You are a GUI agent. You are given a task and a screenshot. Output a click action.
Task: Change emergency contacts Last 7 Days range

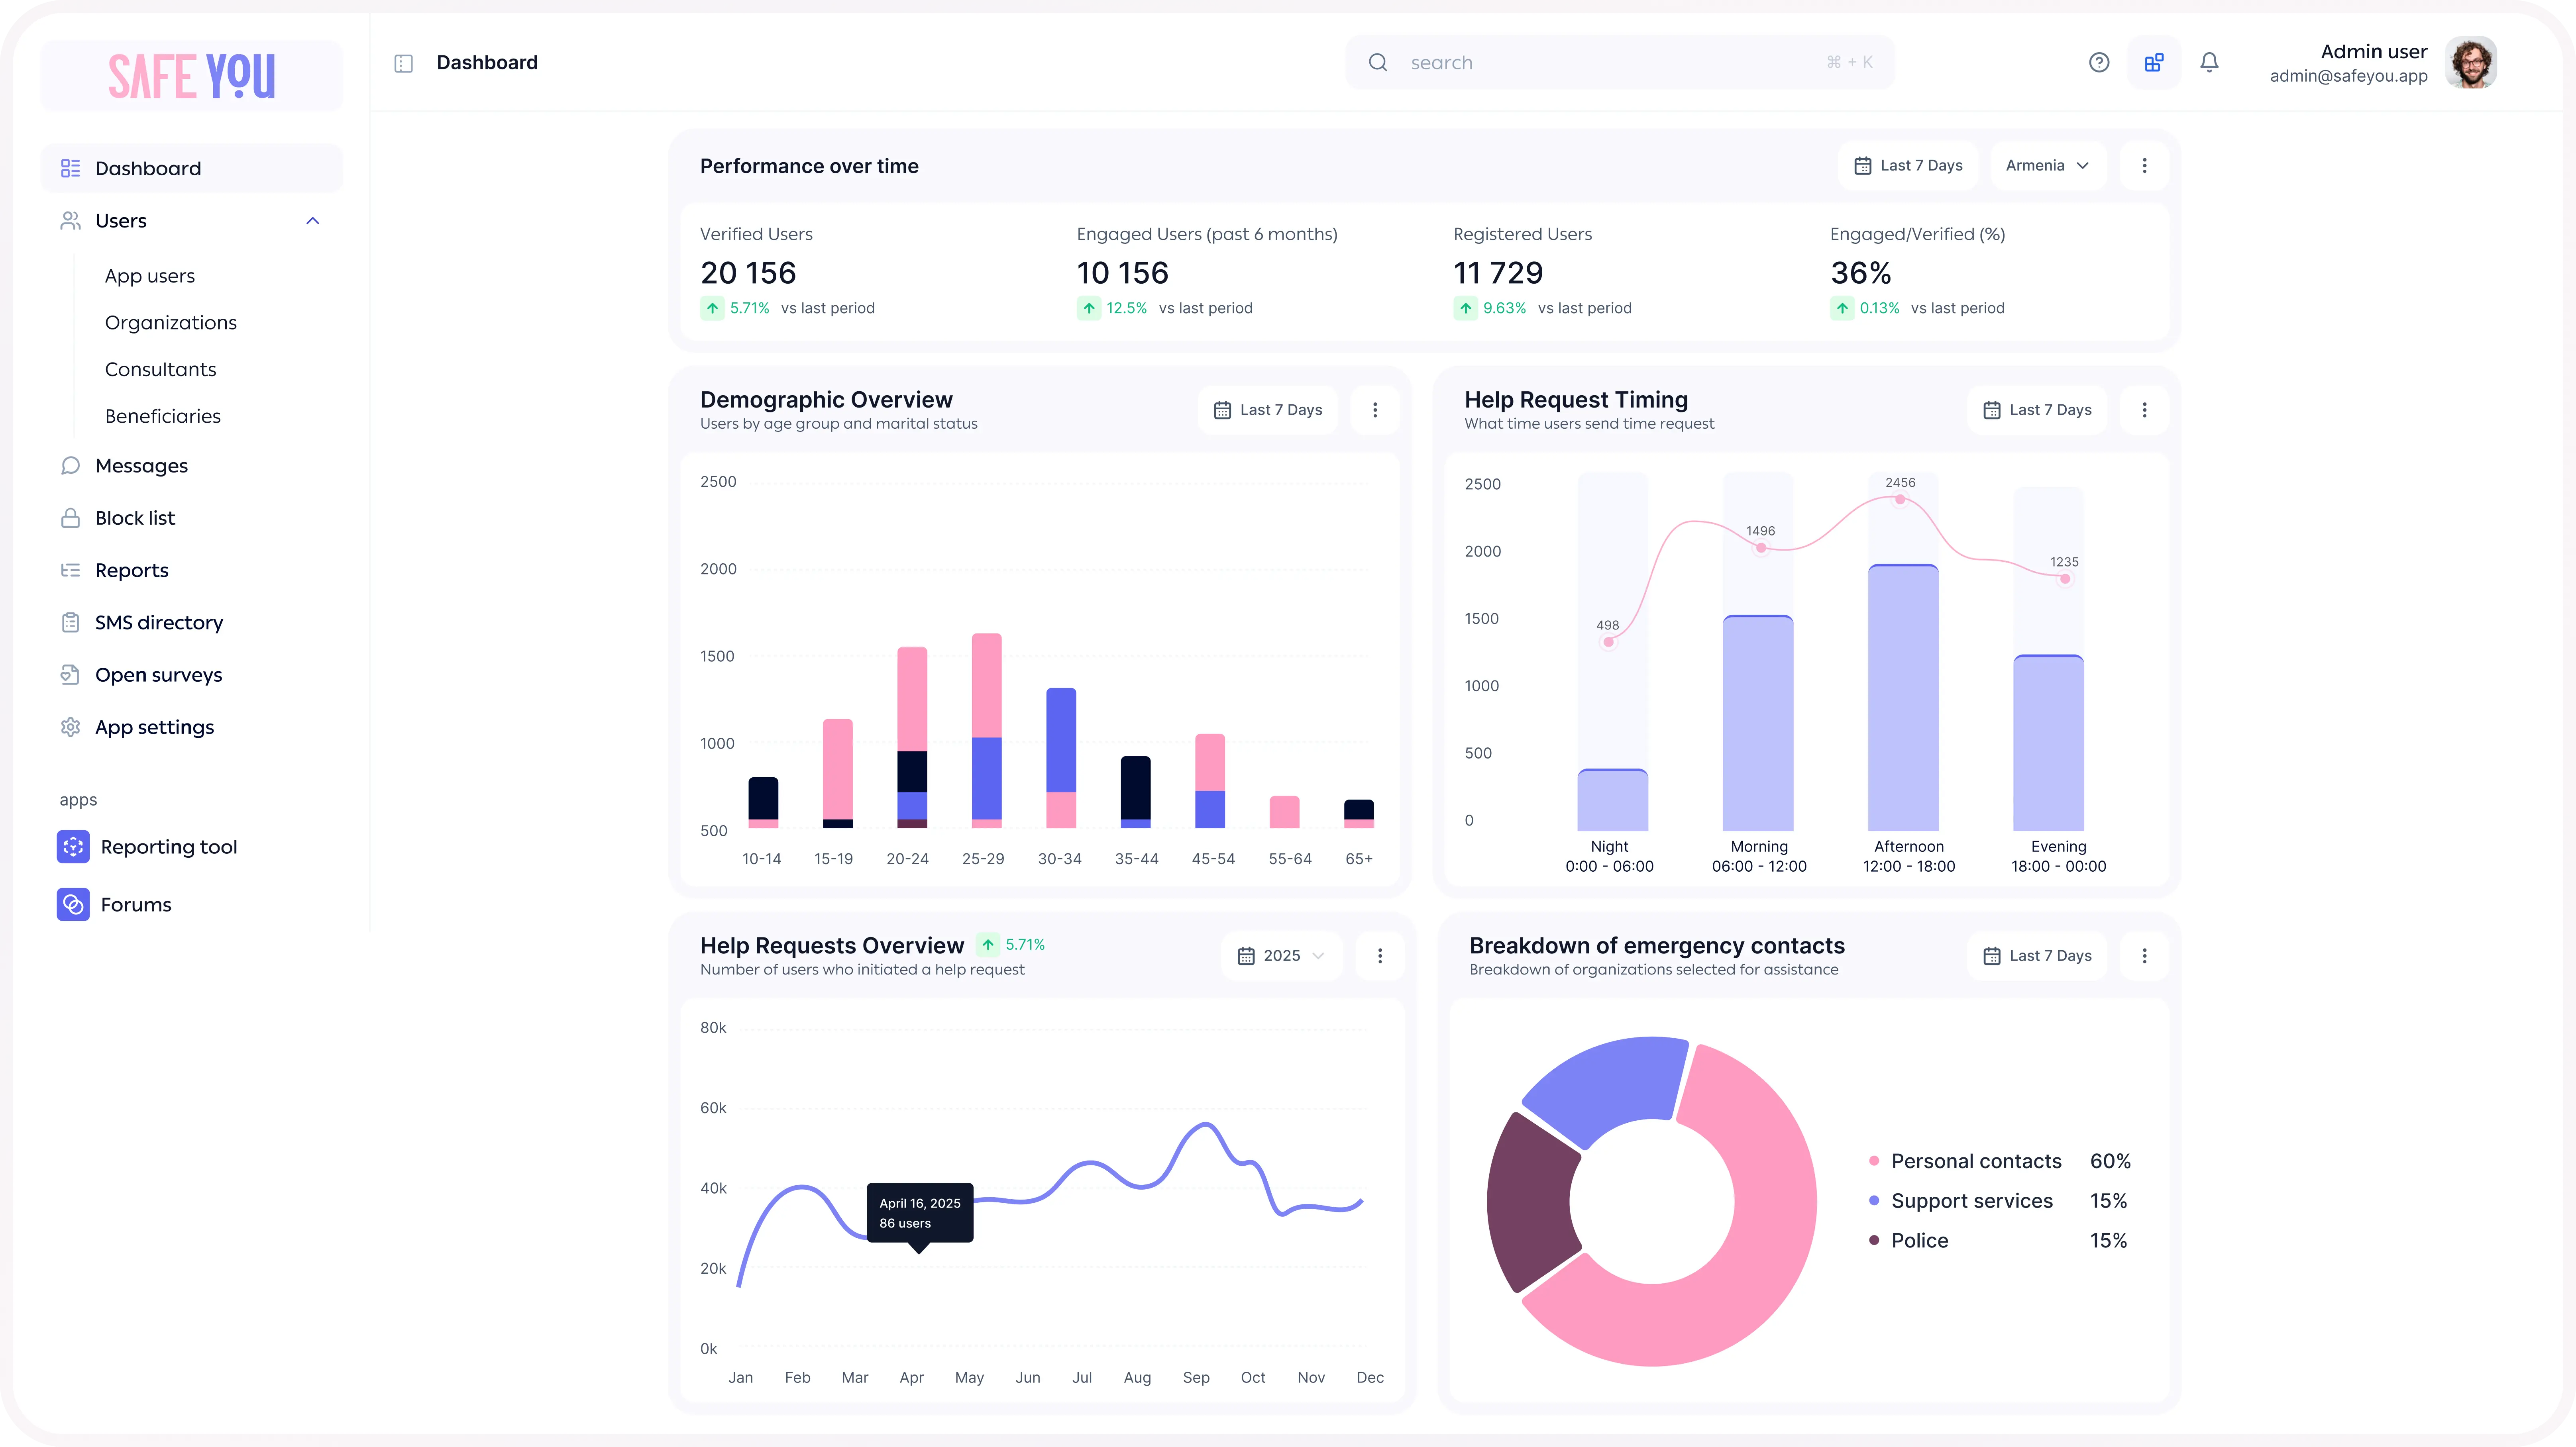(2037, 956)
